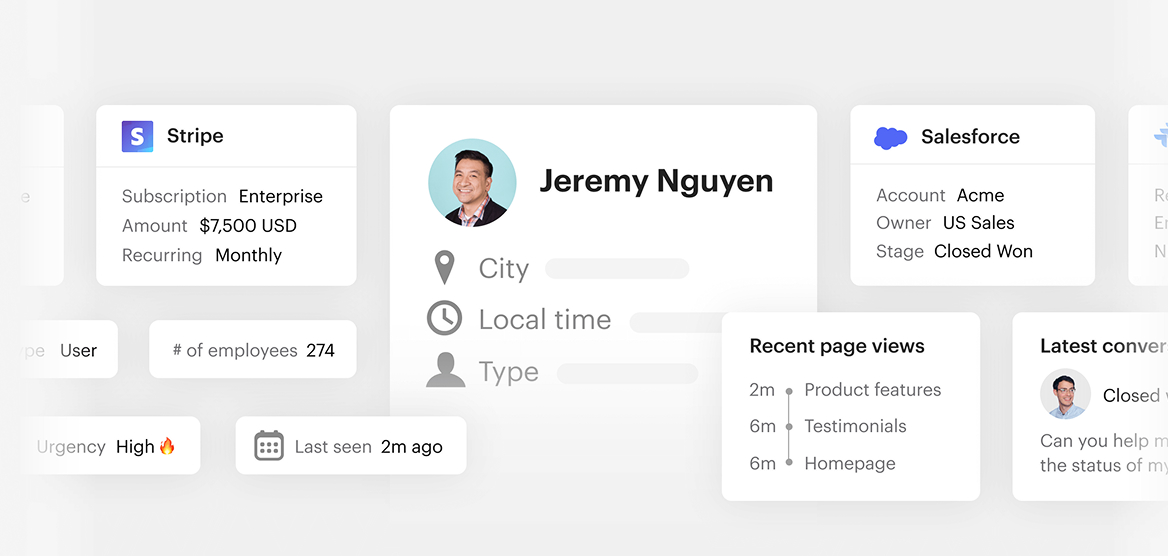Click the Last seen calendar icon
The width and height of the screenshot is (1168, 556).
coord(269,446)
